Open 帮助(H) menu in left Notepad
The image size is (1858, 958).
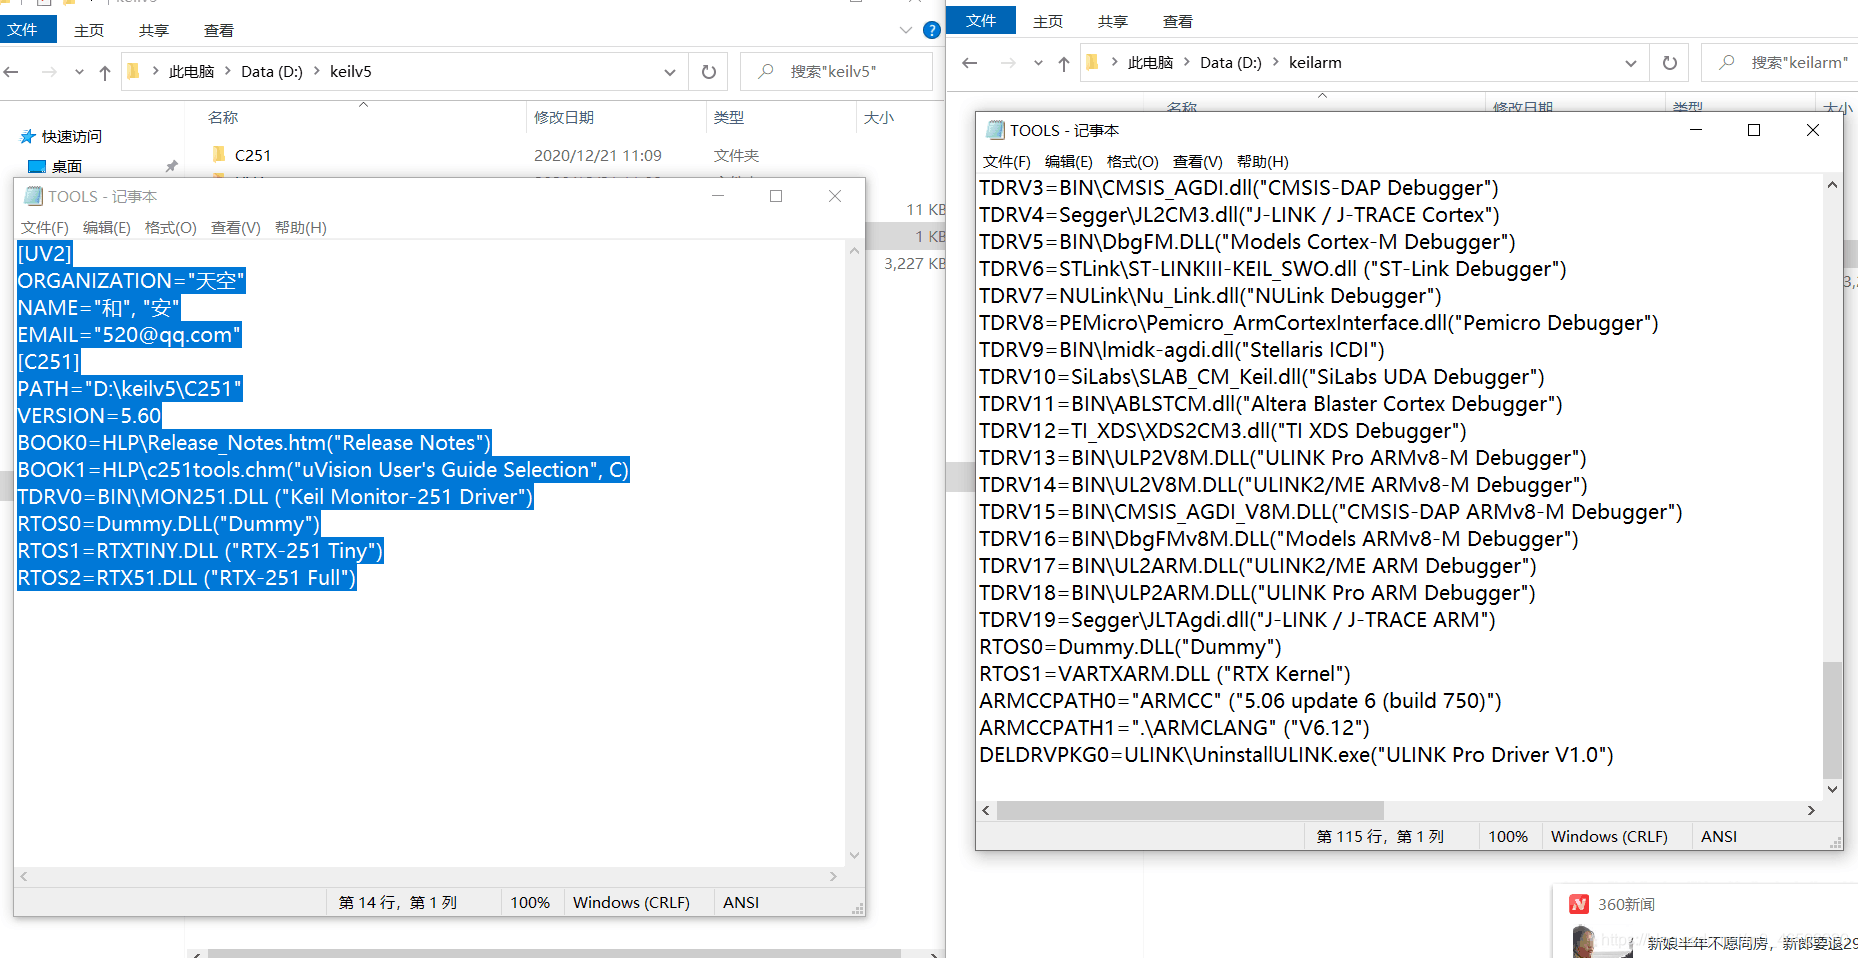coord(301,228)
